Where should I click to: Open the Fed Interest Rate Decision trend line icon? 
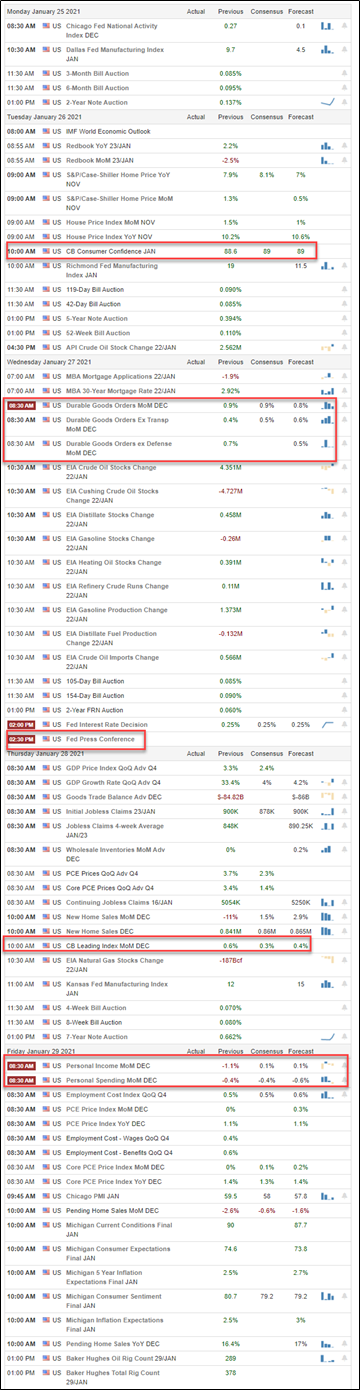point(328,724)
